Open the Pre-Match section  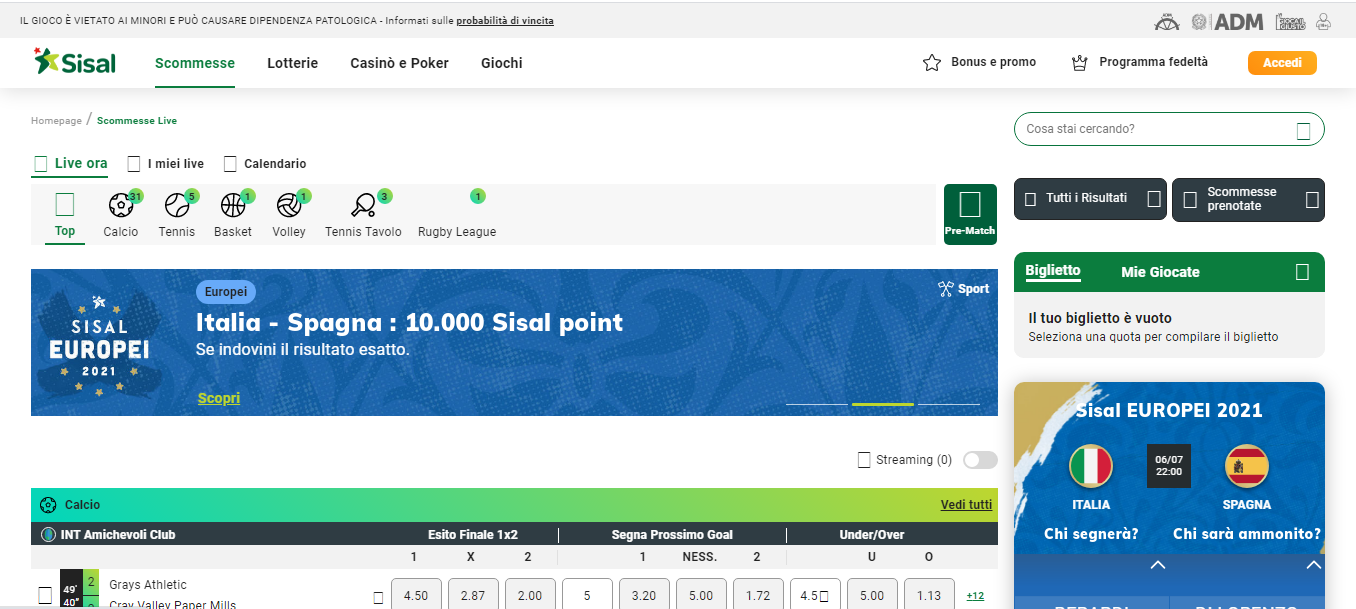970,214
